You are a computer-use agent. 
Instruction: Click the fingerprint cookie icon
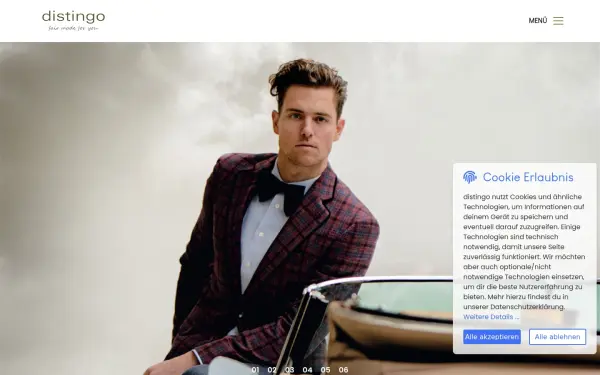coord(470,177)
